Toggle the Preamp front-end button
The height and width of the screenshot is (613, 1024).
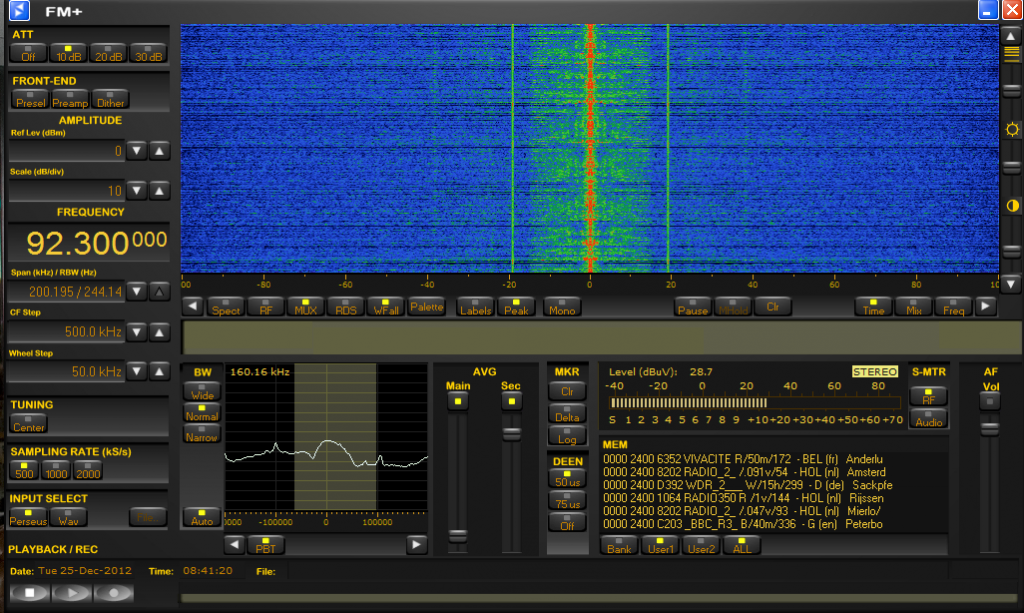(x=69, y=100)
